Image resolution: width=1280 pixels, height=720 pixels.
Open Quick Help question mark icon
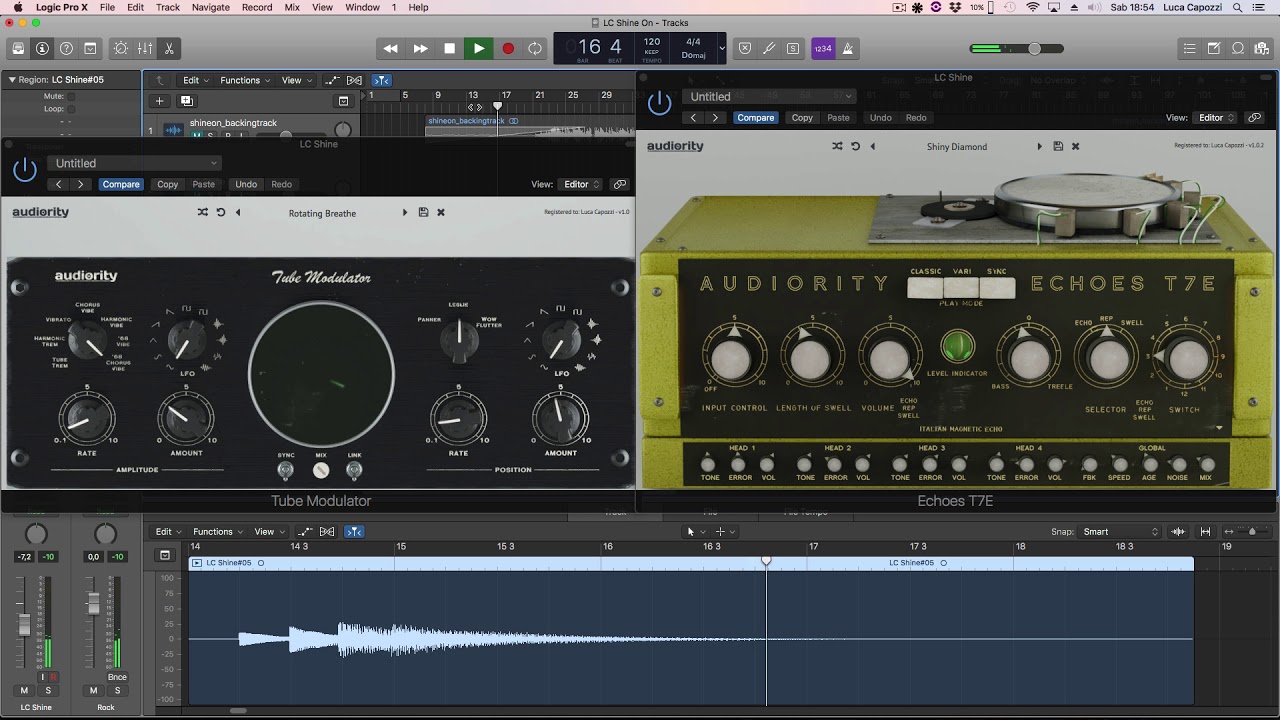(x=66, y=48)
